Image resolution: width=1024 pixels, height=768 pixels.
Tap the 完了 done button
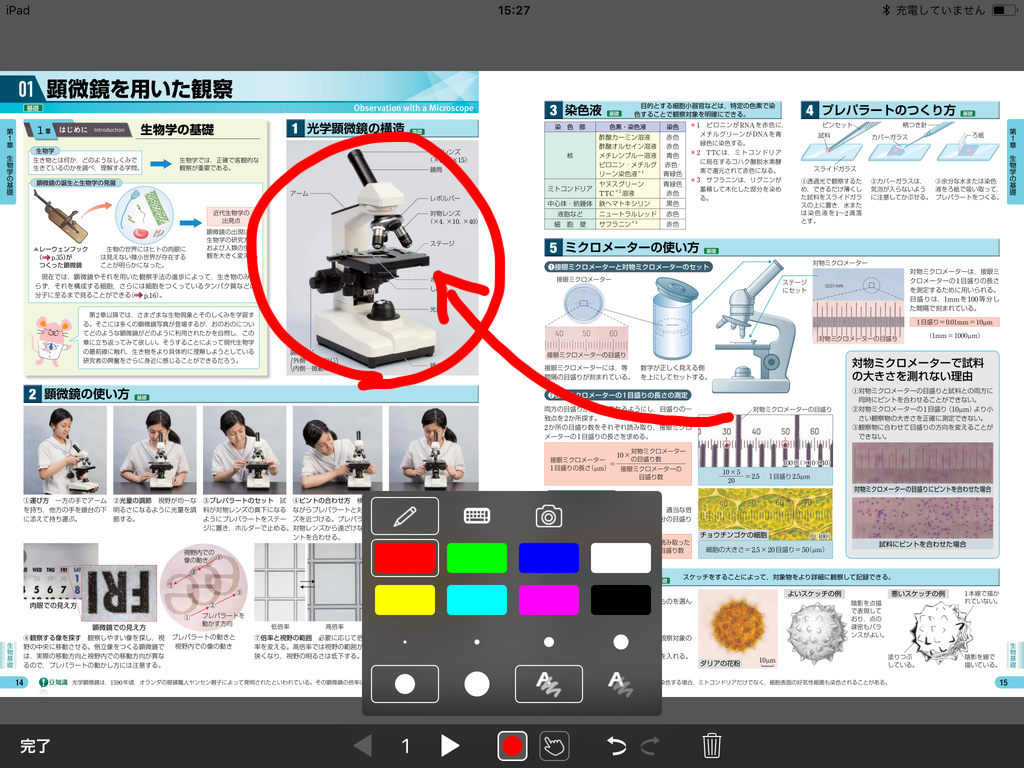pos(35,746)
